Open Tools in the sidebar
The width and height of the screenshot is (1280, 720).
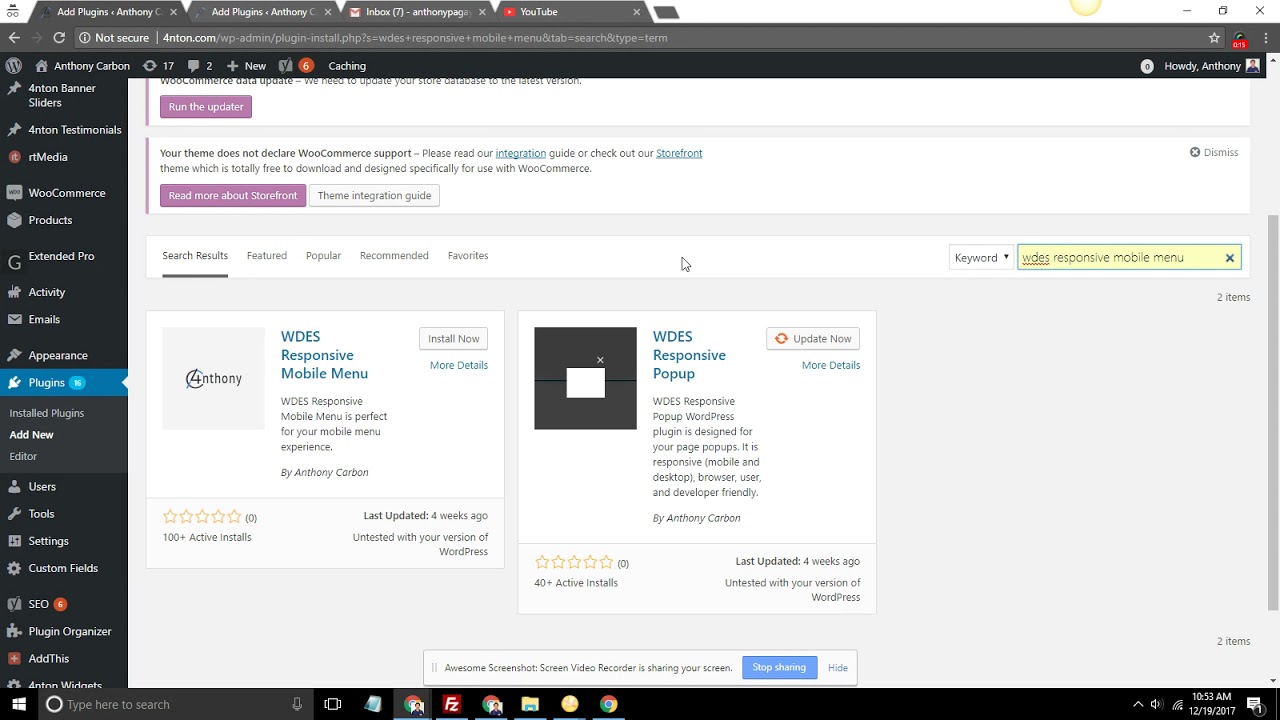click(64, 513)
